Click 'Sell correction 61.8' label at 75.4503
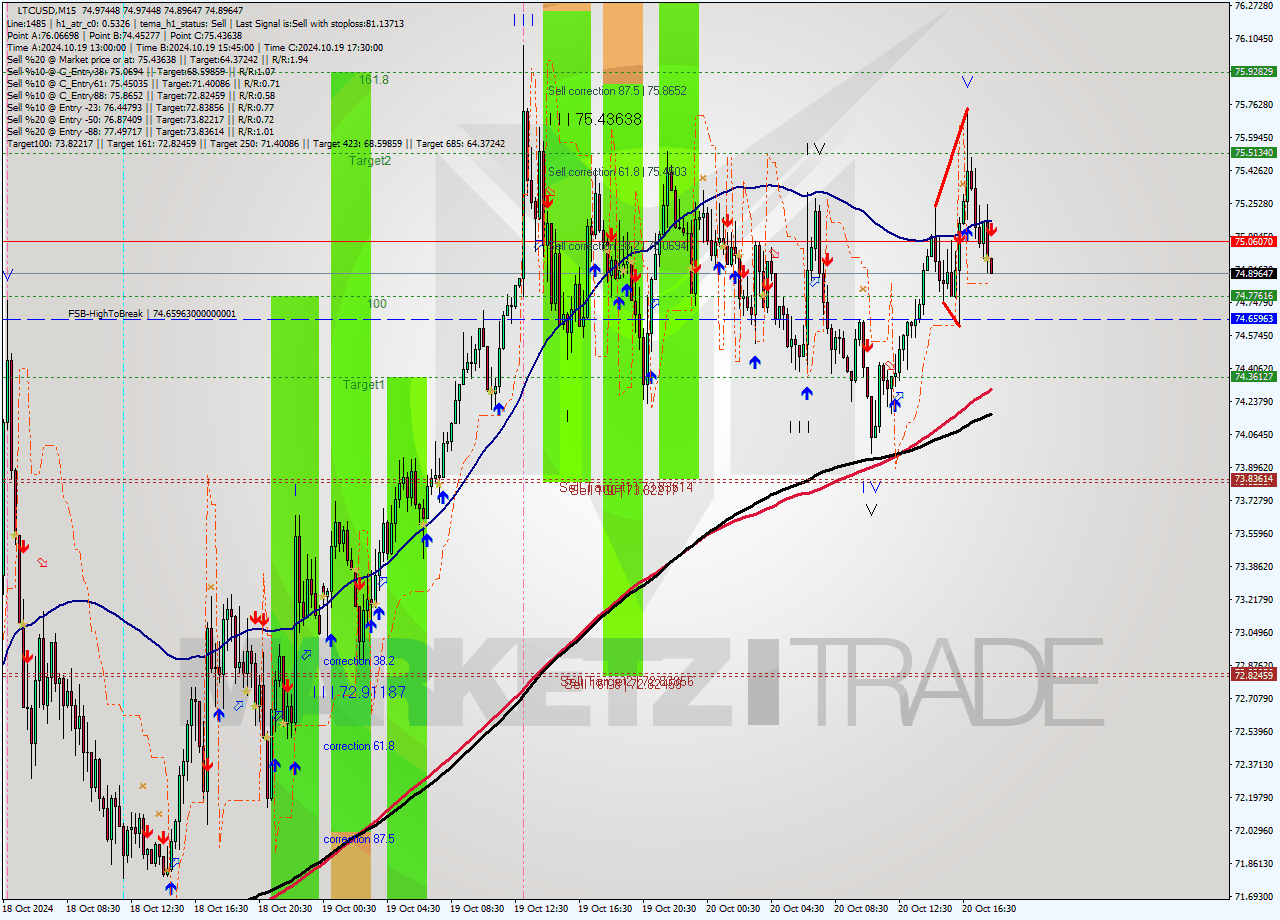 617,172
